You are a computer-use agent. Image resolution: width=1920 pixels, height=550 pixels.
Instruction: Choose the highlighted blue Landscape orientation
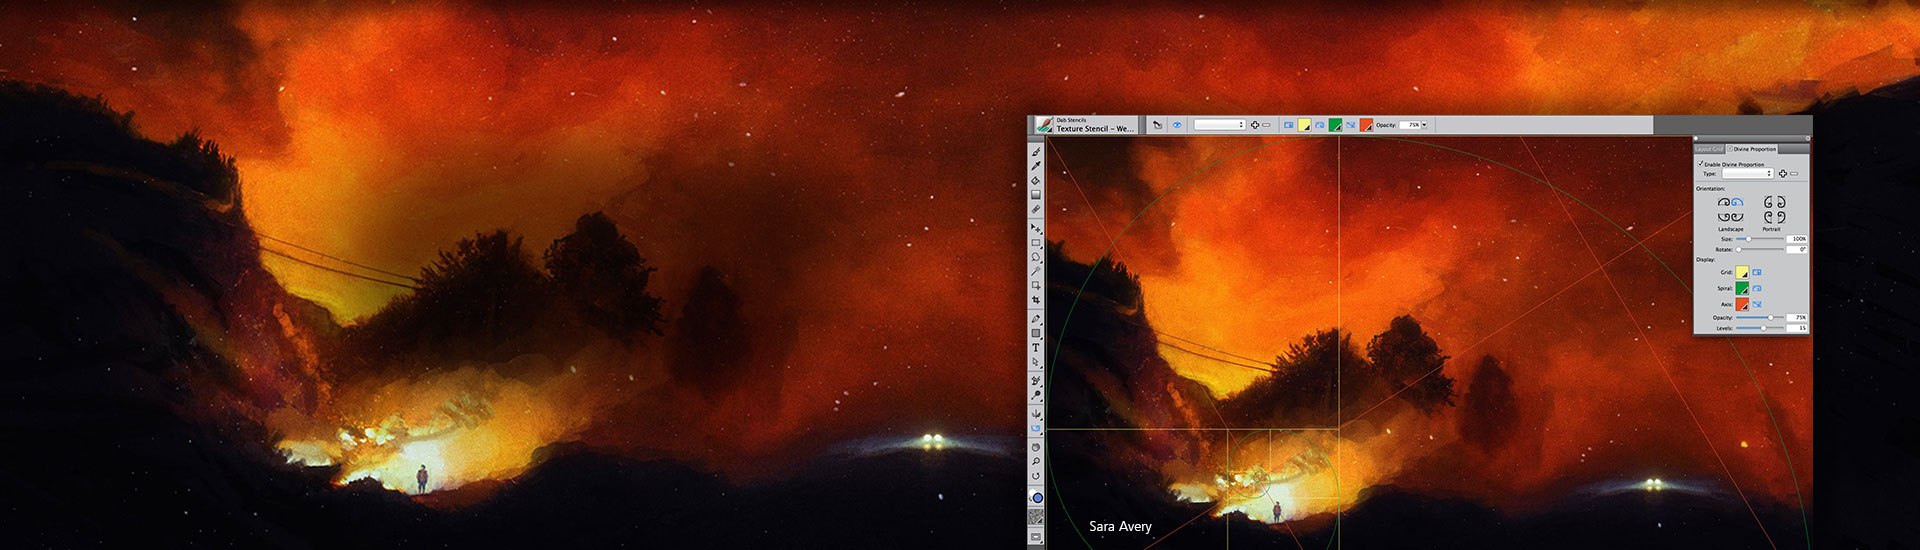[1737, 202]
